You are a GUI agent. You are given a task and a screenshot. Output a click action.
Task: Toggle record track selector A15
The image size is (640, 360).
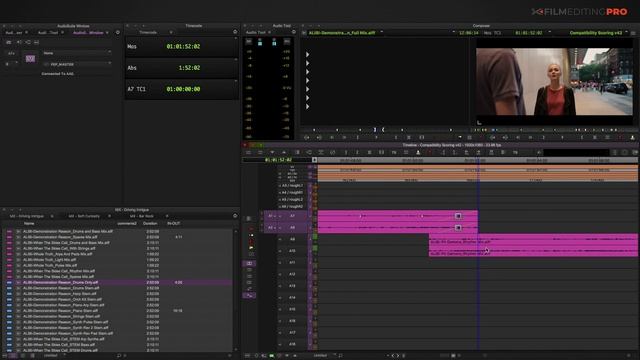point(292,309)
